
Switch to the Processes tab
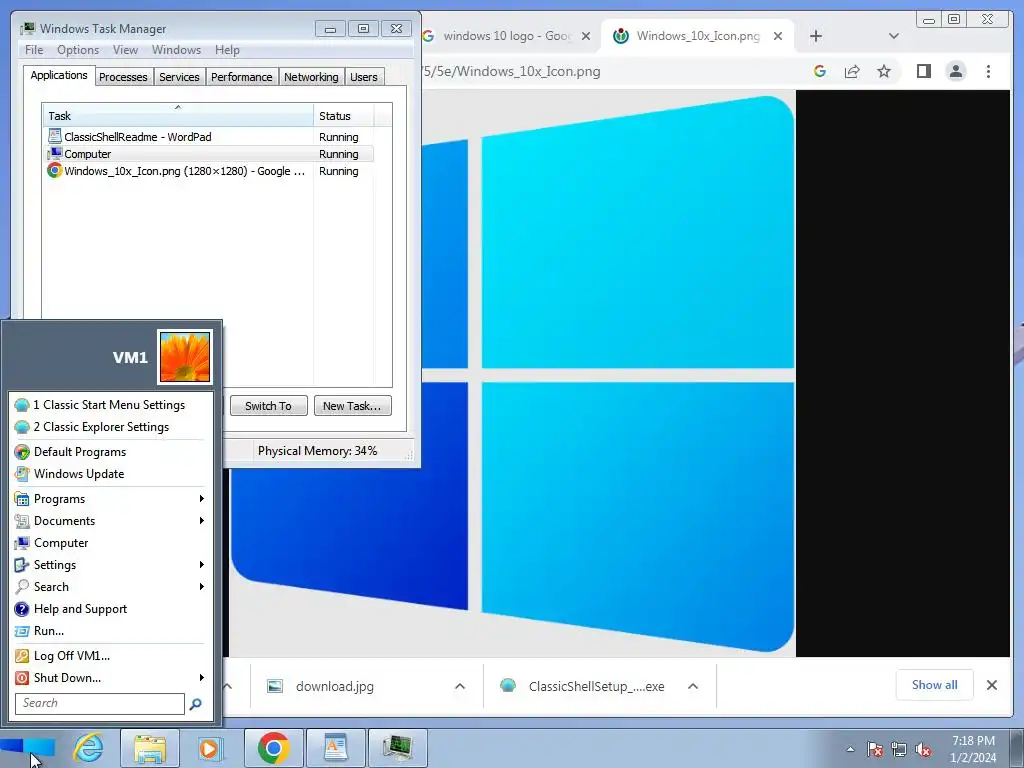(123, 77)
